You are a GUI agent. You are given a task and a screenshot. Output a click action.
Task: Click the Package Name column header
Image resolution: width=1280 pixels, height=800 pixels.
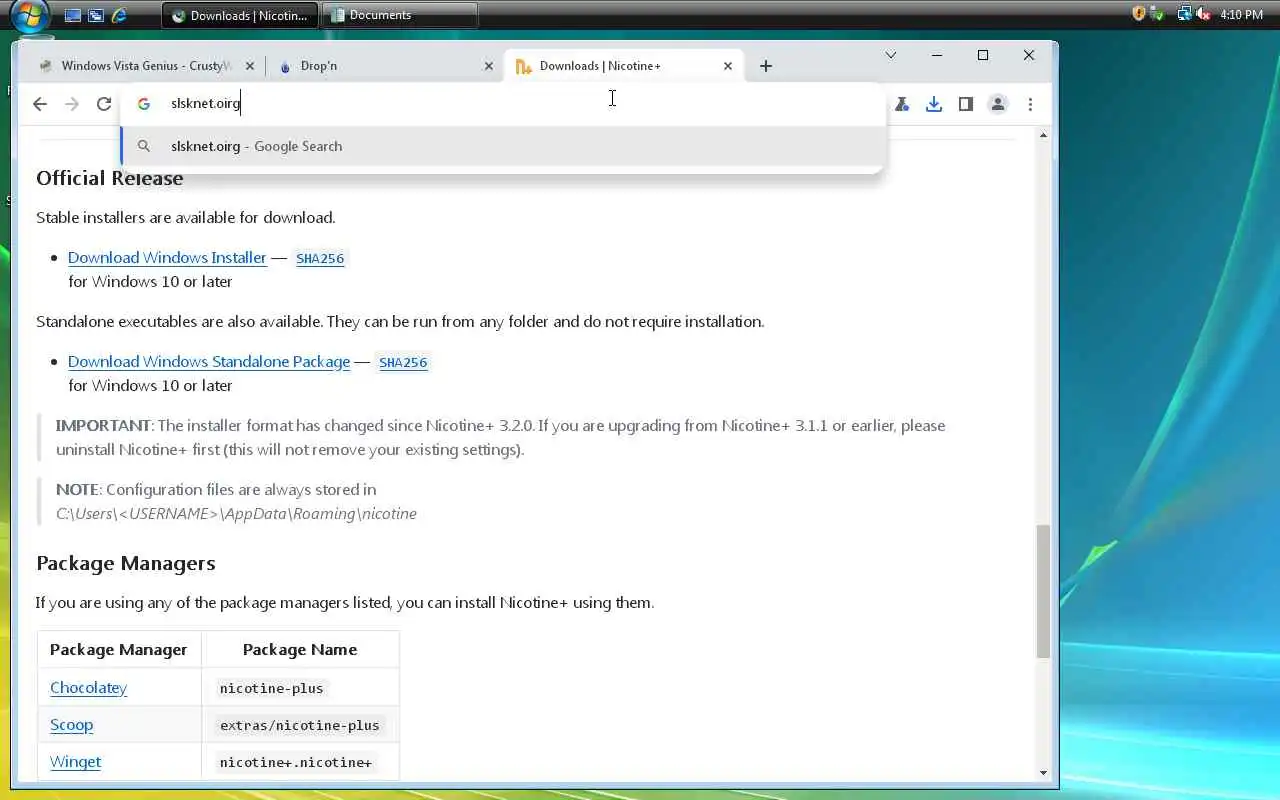pyautogui.click(x=300, y=649)
